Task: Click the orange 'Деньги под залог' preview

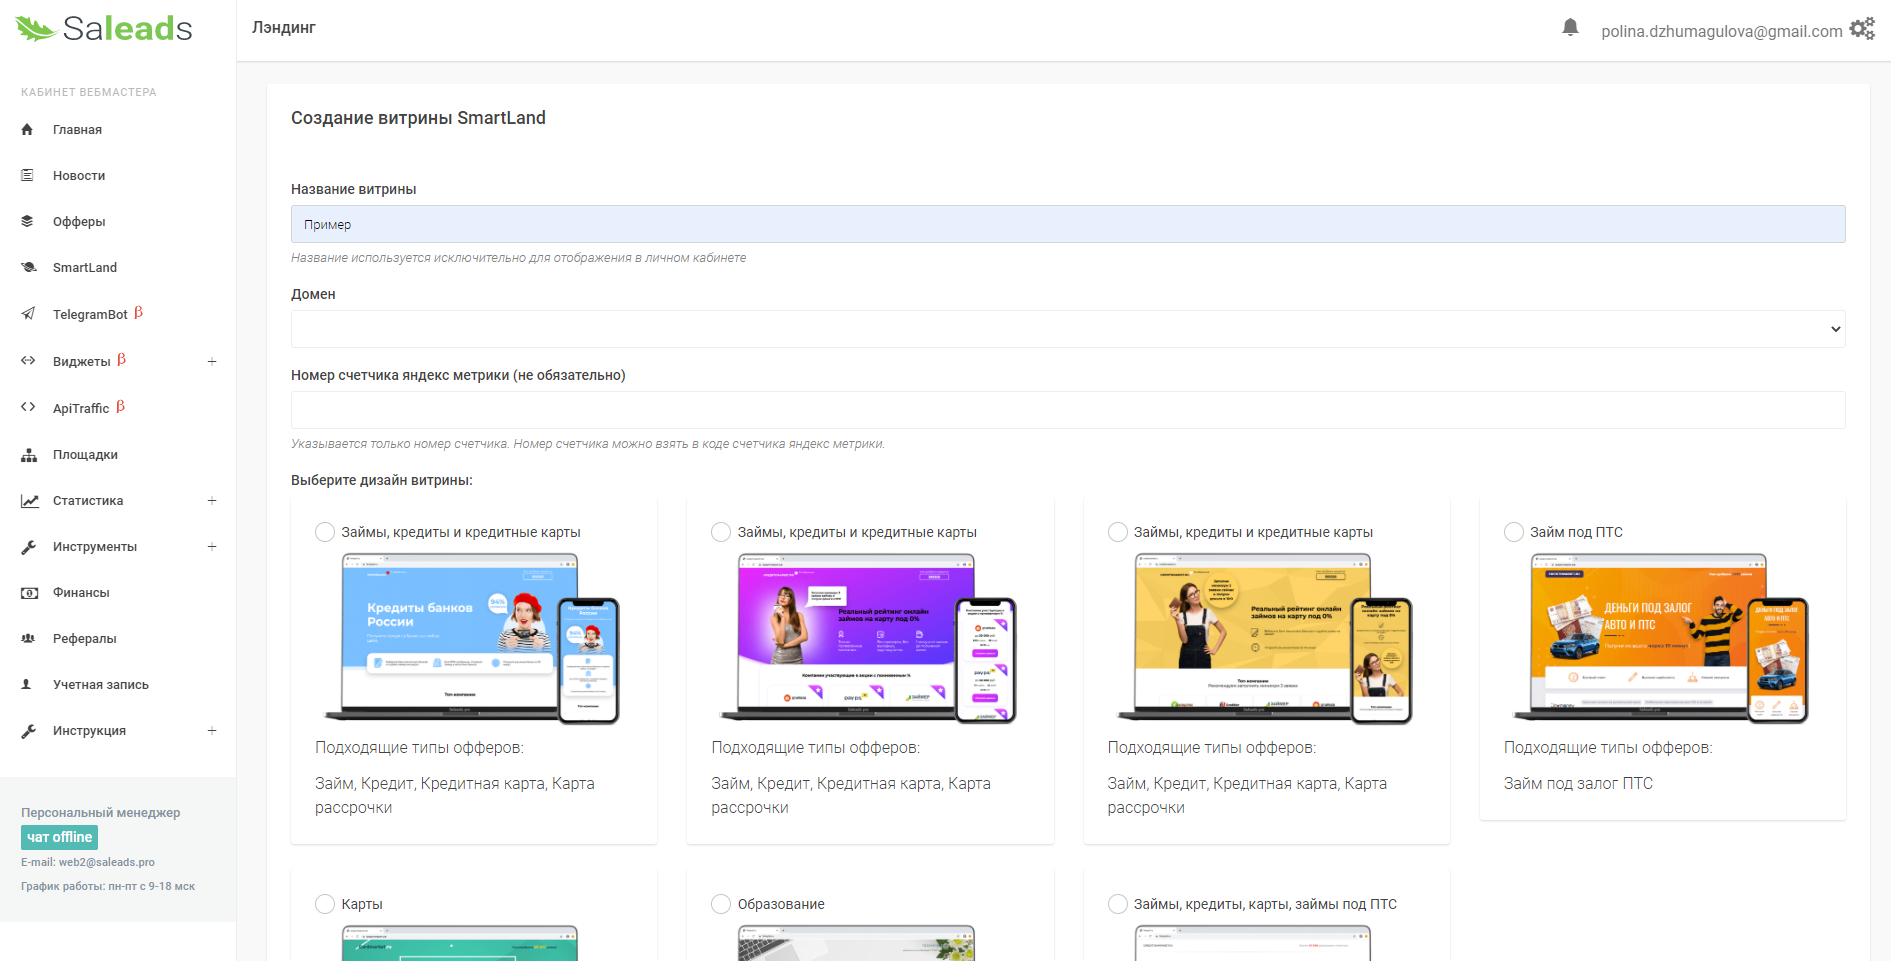Action: [x=1661, y=638]
